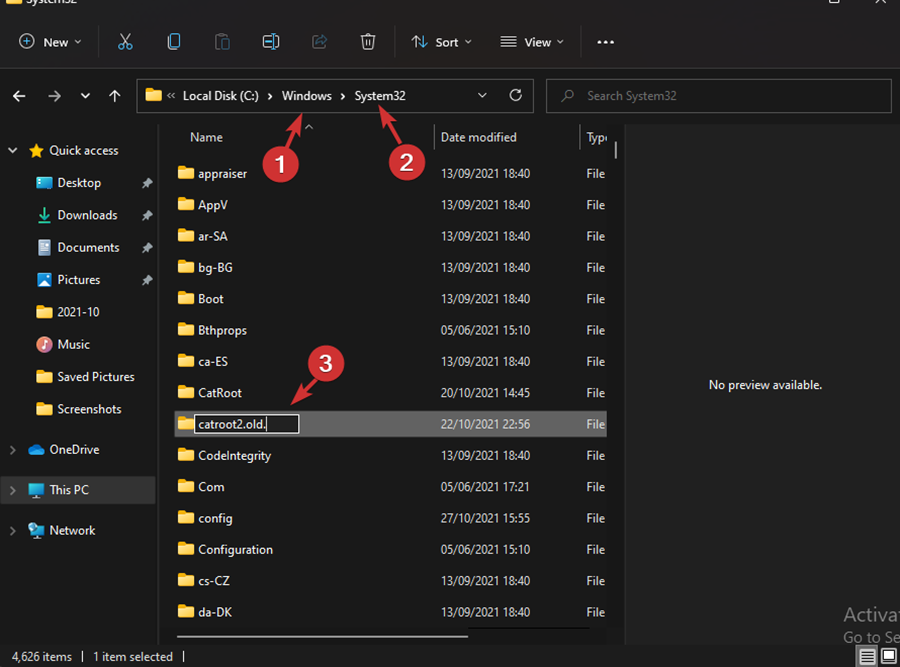Select the ar-SA folder row
Viewport: 900px width, 667px height.
(x=390, y=236)
